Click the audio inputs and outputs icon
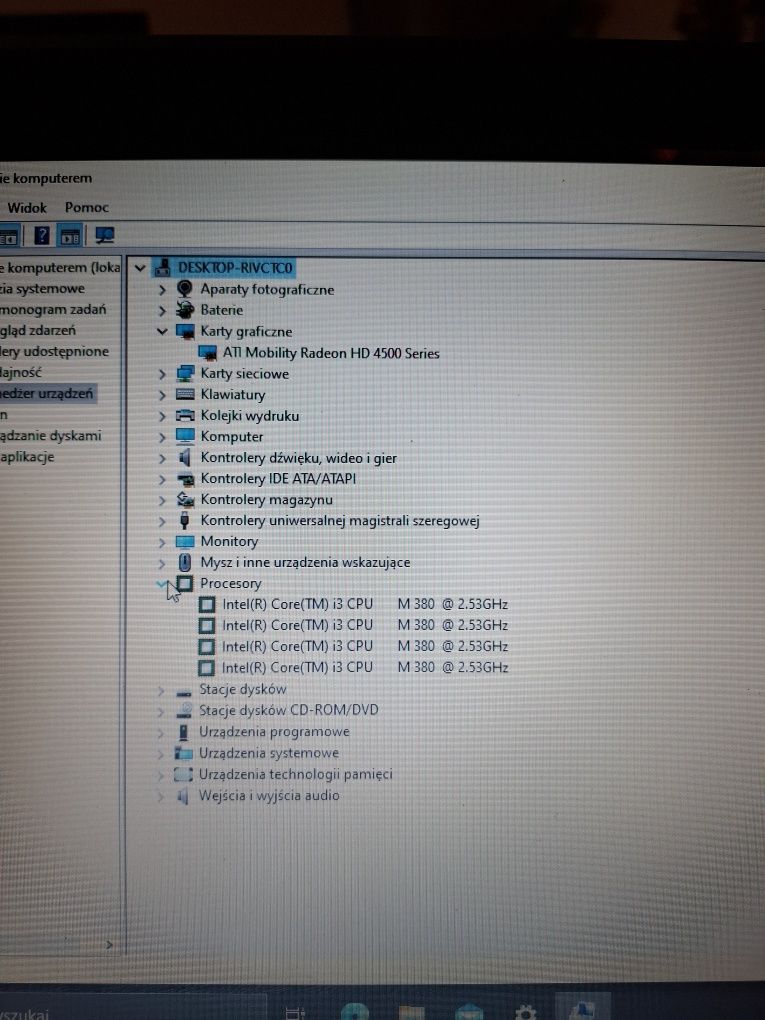765x1020 pixels. click(183, 796)
